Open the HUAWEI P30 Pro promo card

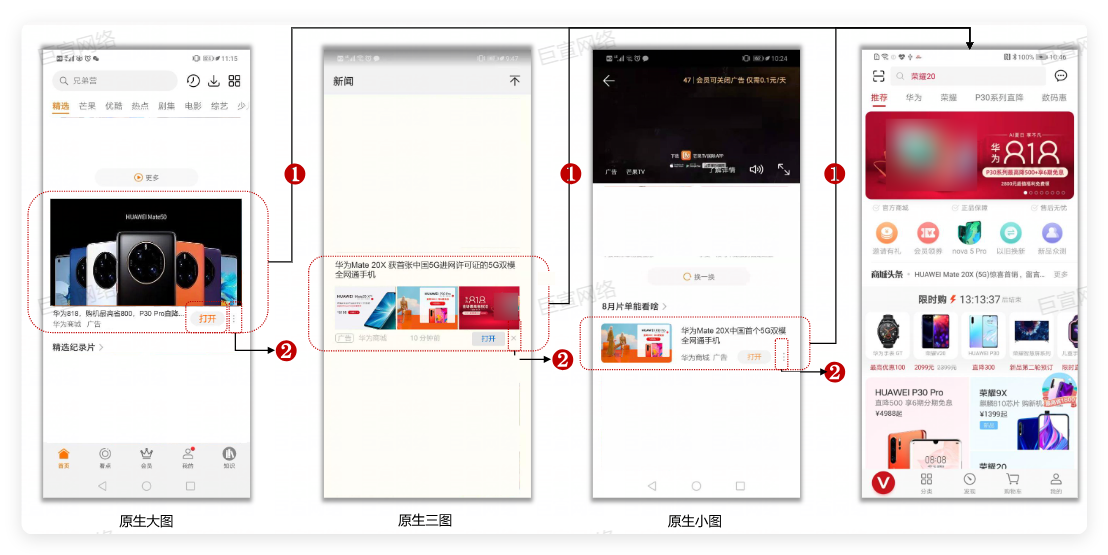click(917, 423)
